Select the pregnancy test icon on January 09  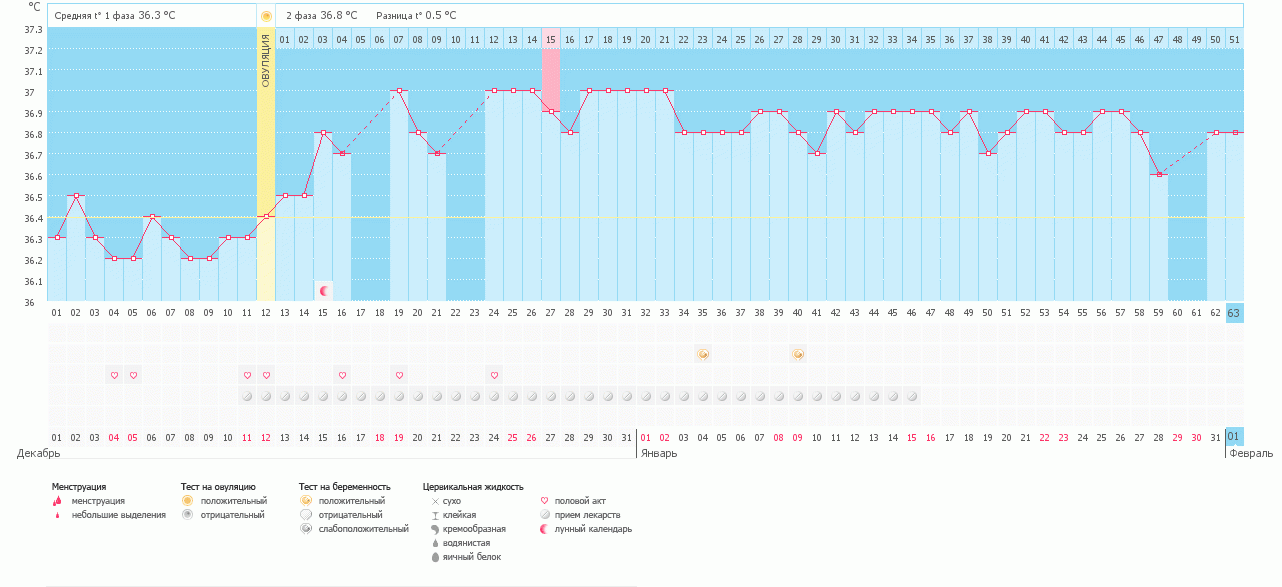click(798, 354)
